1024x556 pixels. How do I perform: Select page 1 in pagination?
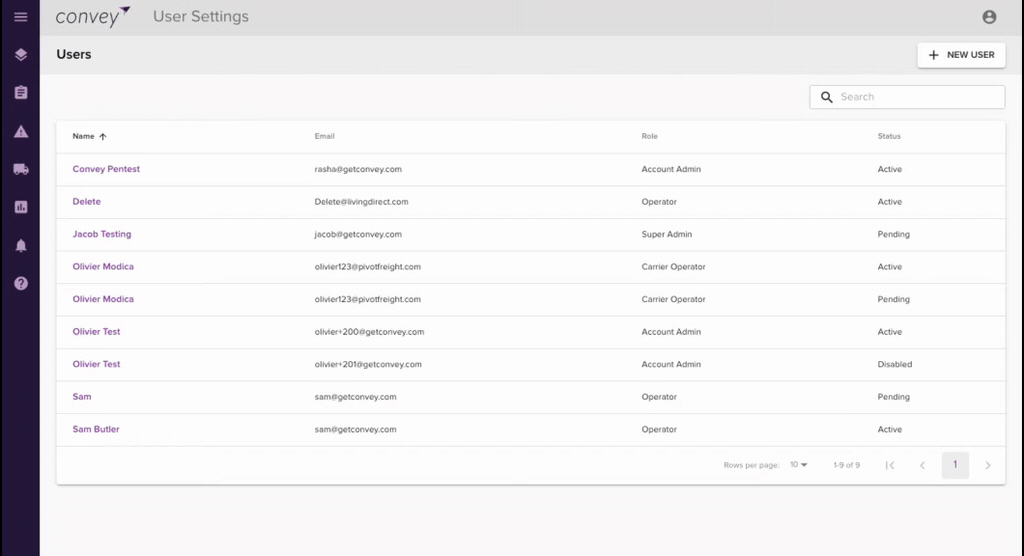(955, 465)
